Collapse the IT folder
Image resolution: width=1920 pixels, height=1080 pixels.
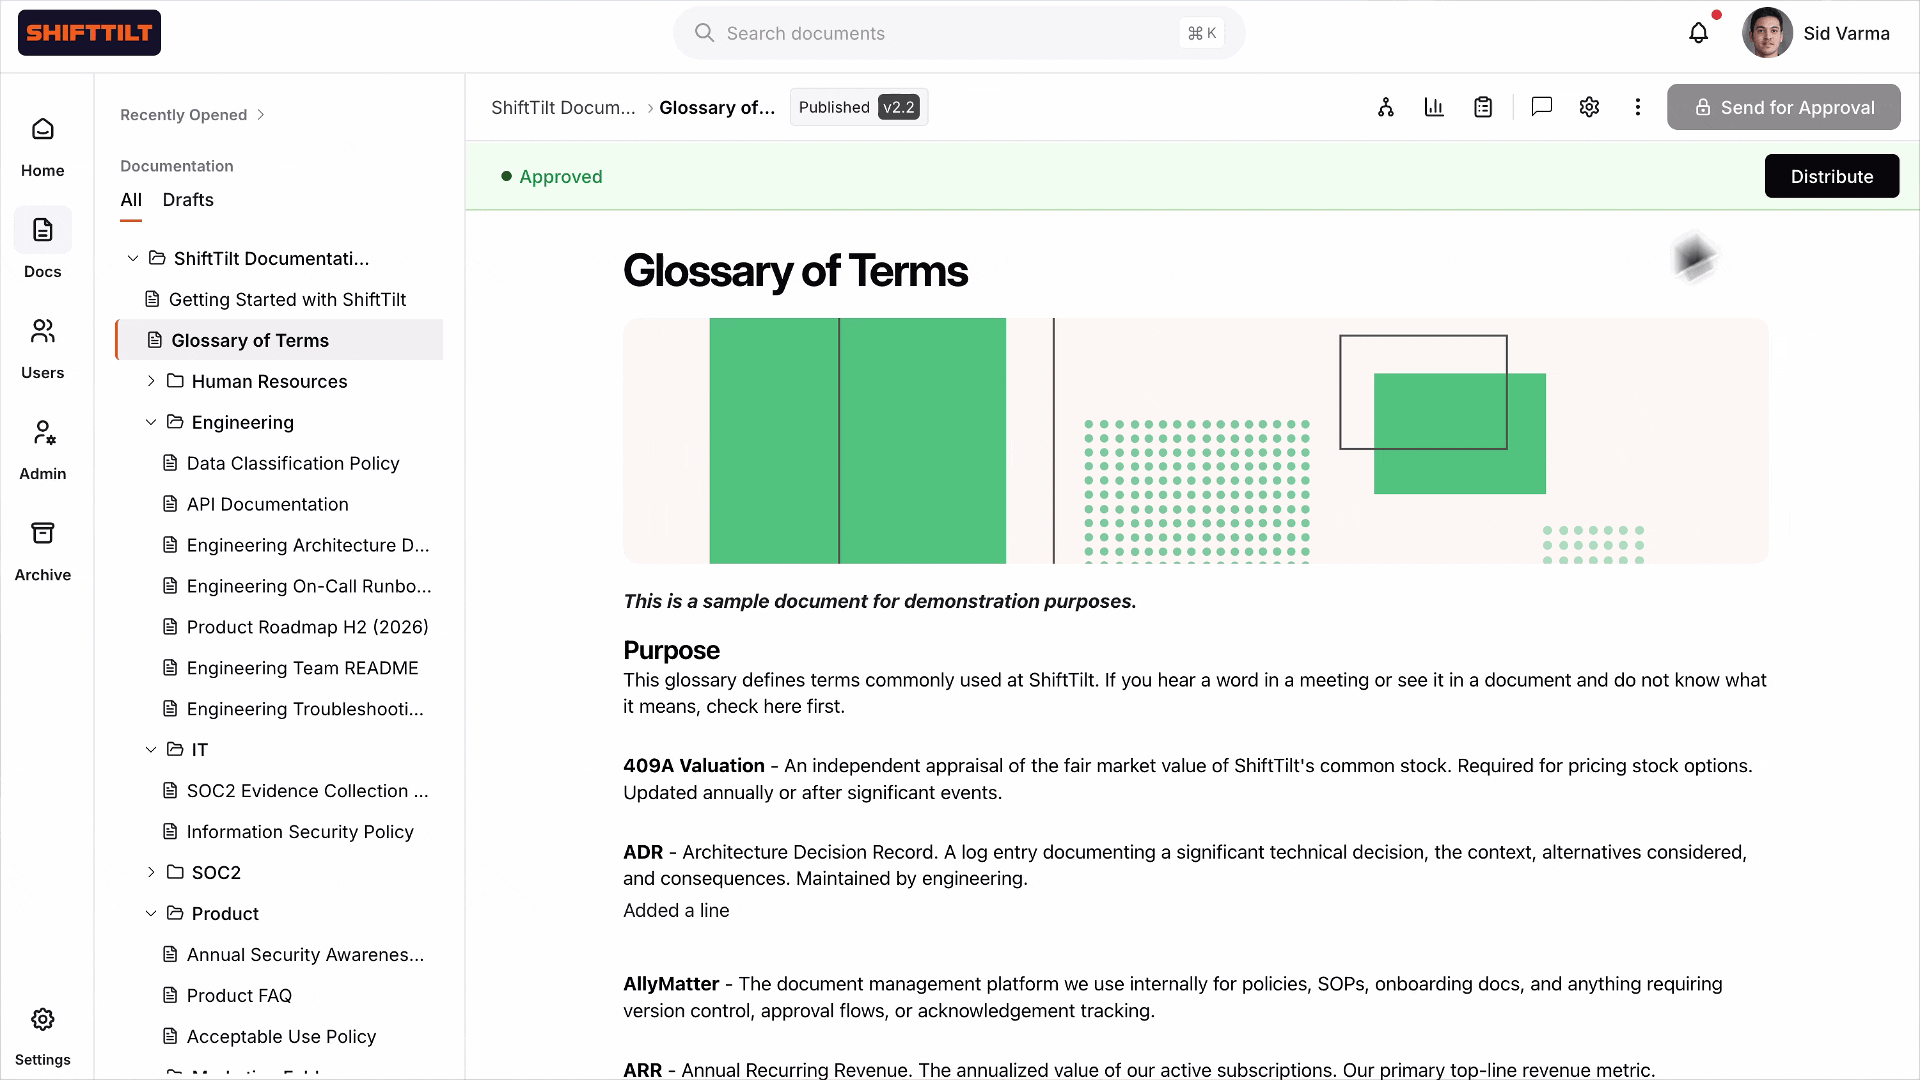pyautogui.click(x=151, y=750)
